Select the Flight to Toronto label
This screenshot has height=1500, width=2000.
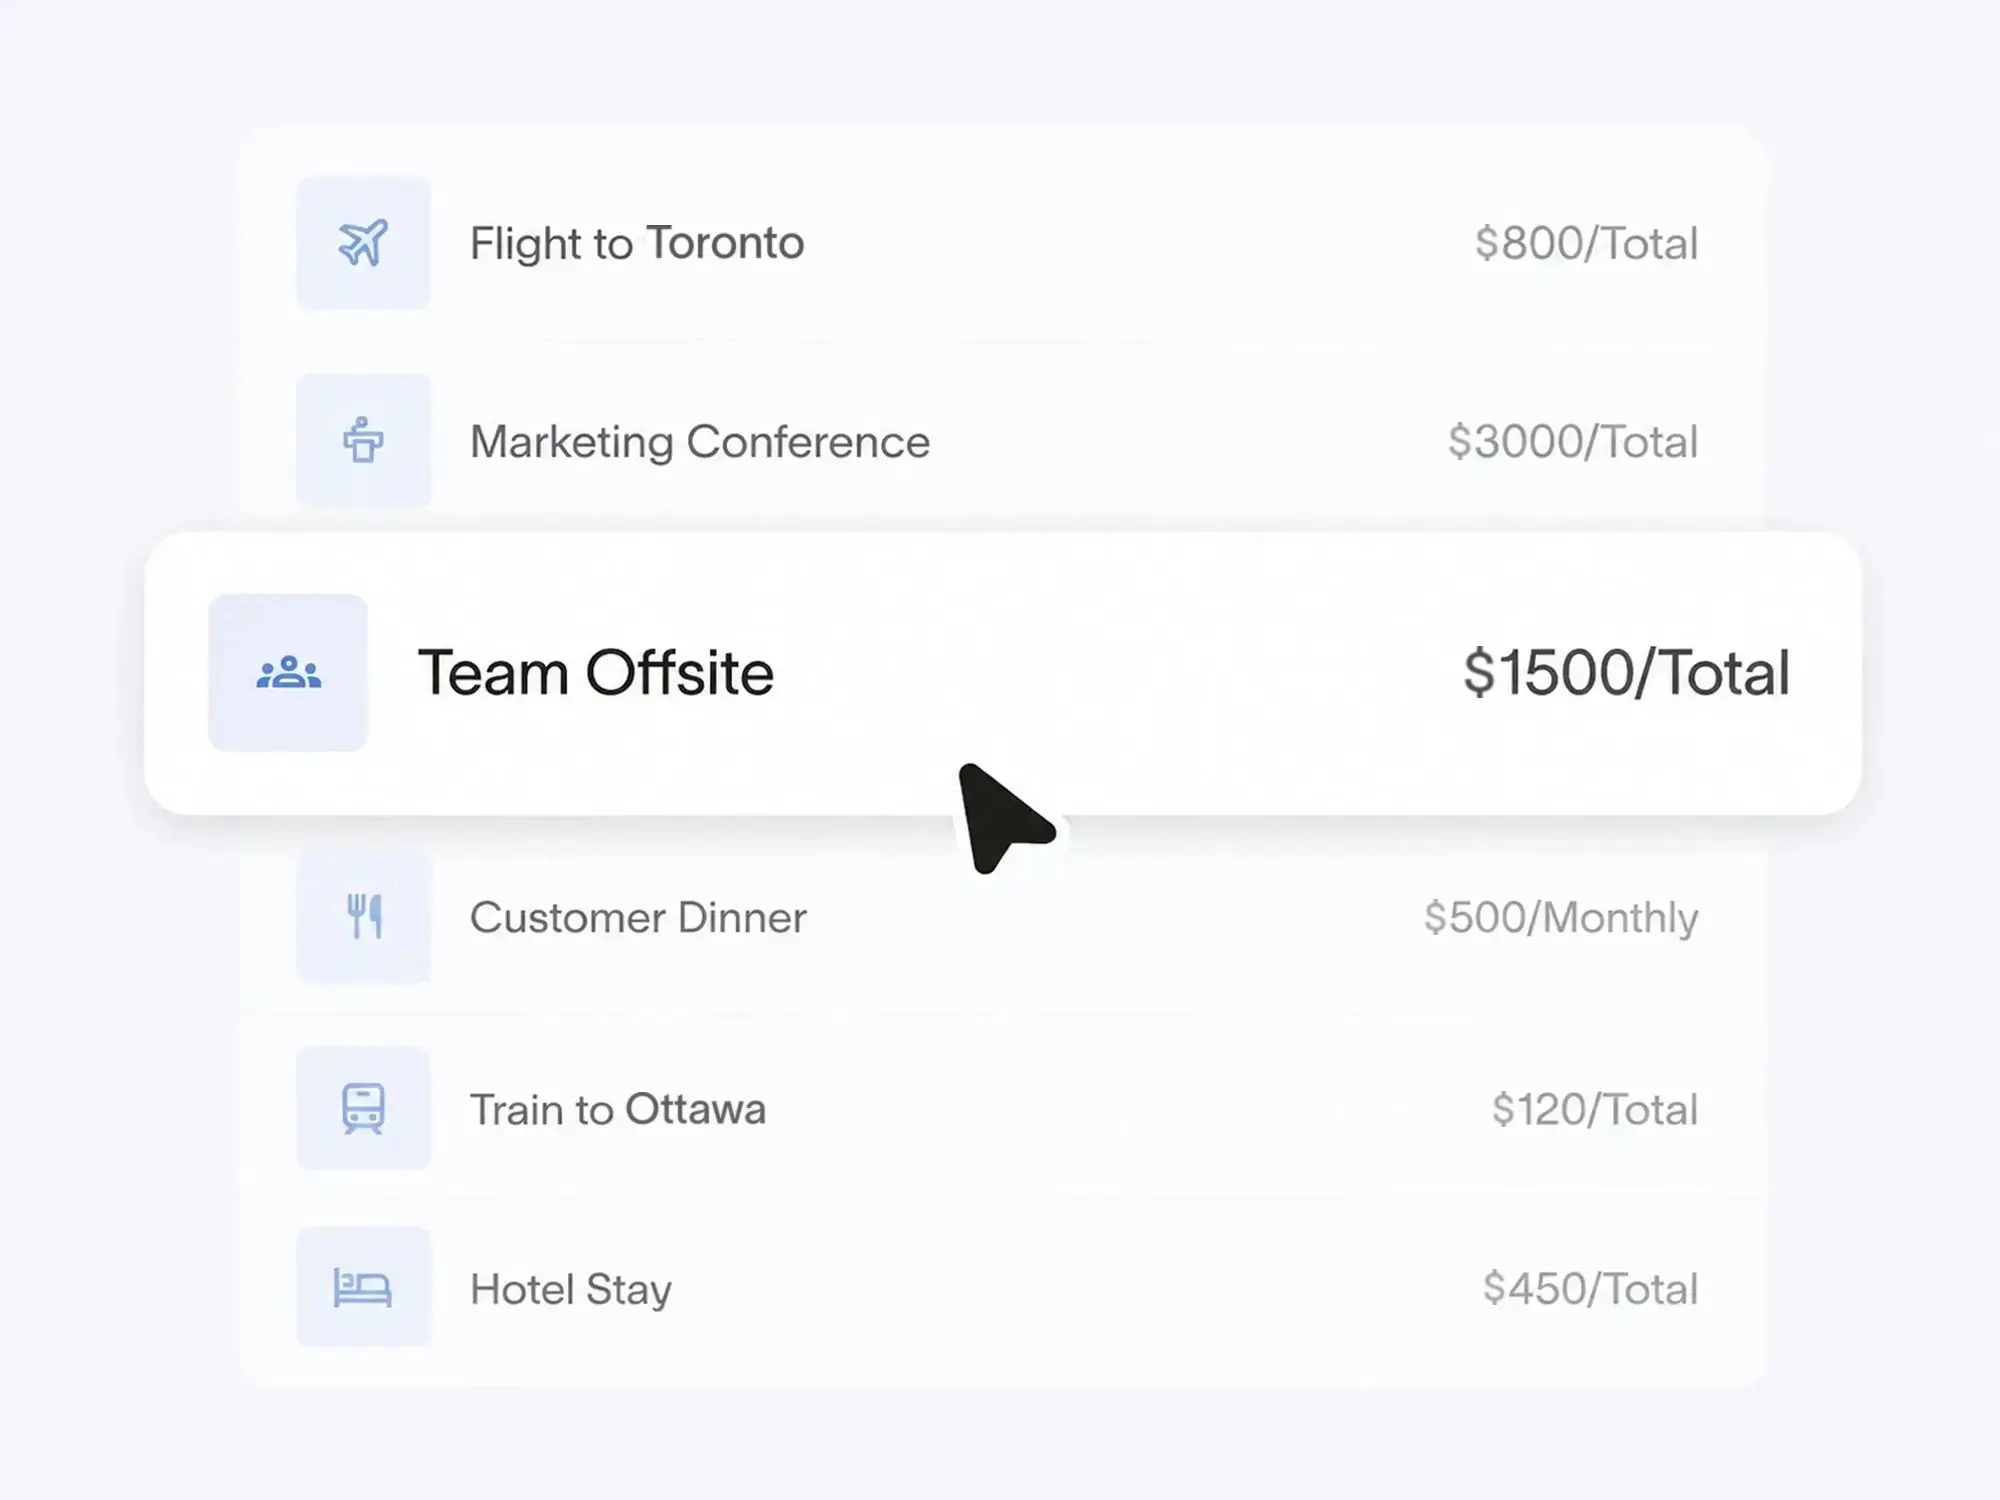tap(637, 243)
